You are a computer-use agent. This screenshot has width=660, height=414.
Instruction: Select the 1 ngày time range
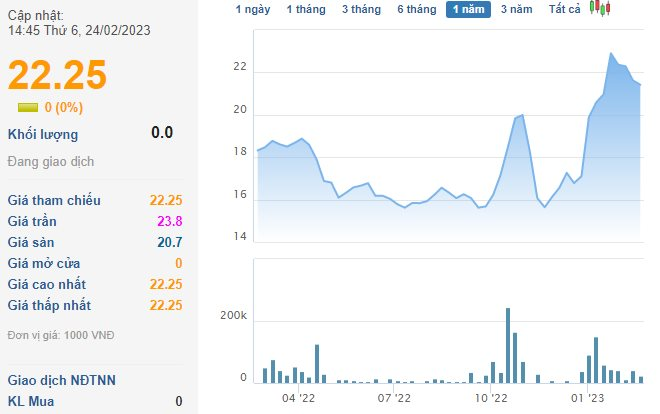(x=253, y=9)
